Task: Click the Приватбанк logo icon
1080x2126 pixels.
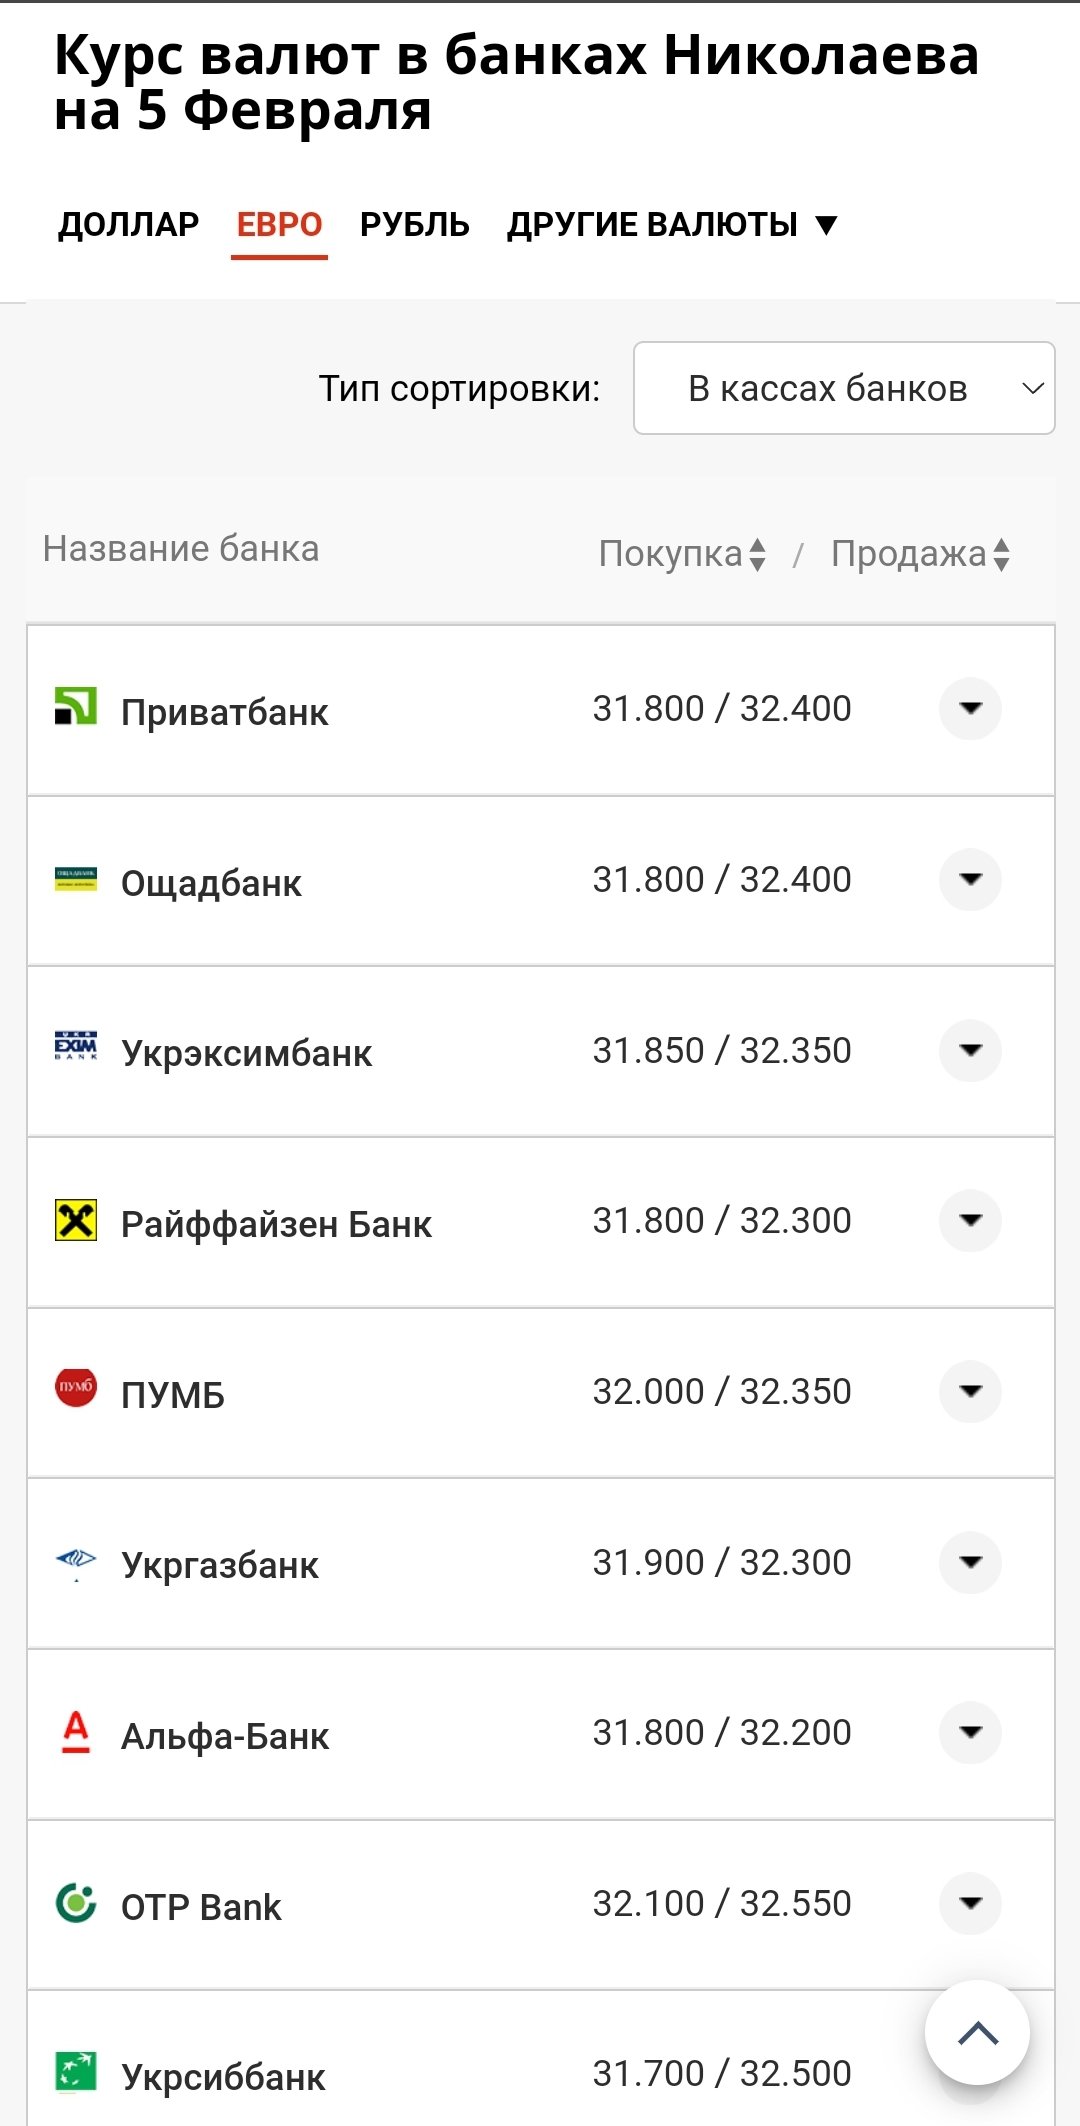Action: coord(76,707)
